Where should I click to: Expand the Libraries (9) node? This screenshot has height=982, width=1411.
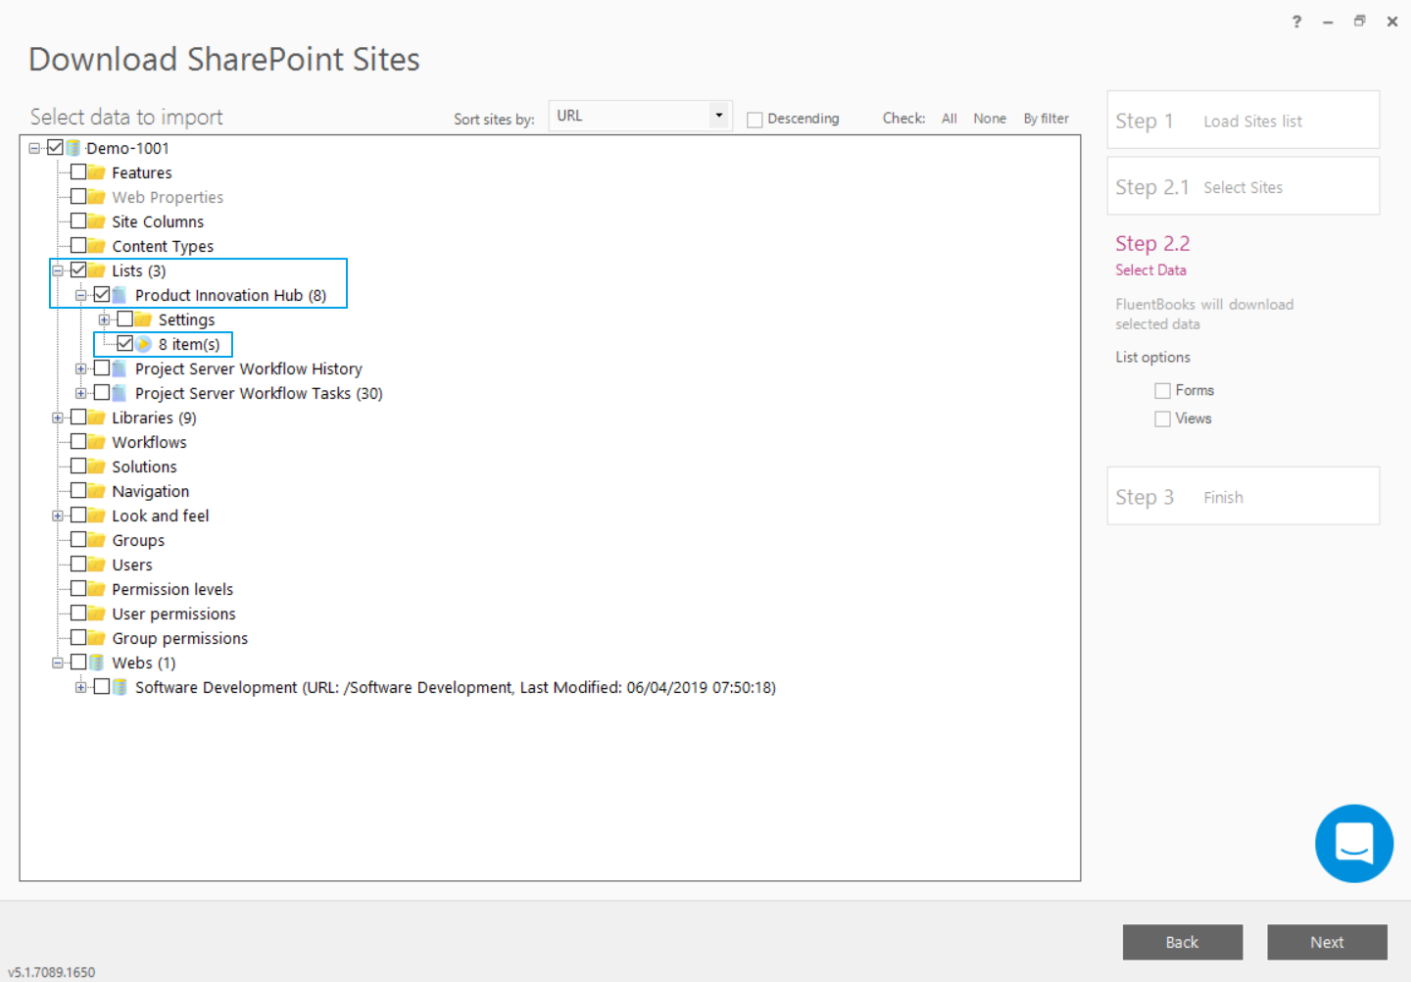click(58, 417)
